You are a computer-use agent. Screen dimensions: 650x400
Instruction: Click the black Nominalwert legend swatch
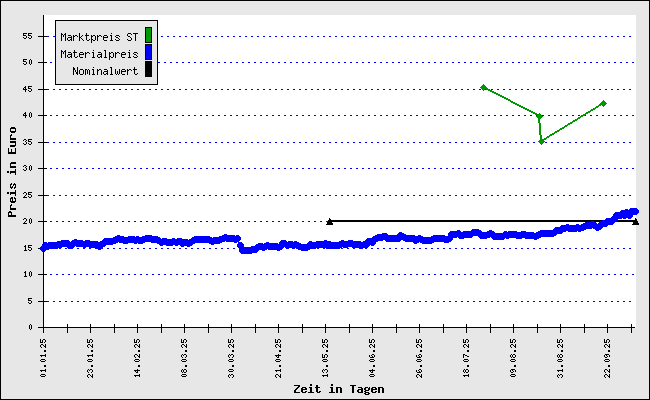point(148,69)
